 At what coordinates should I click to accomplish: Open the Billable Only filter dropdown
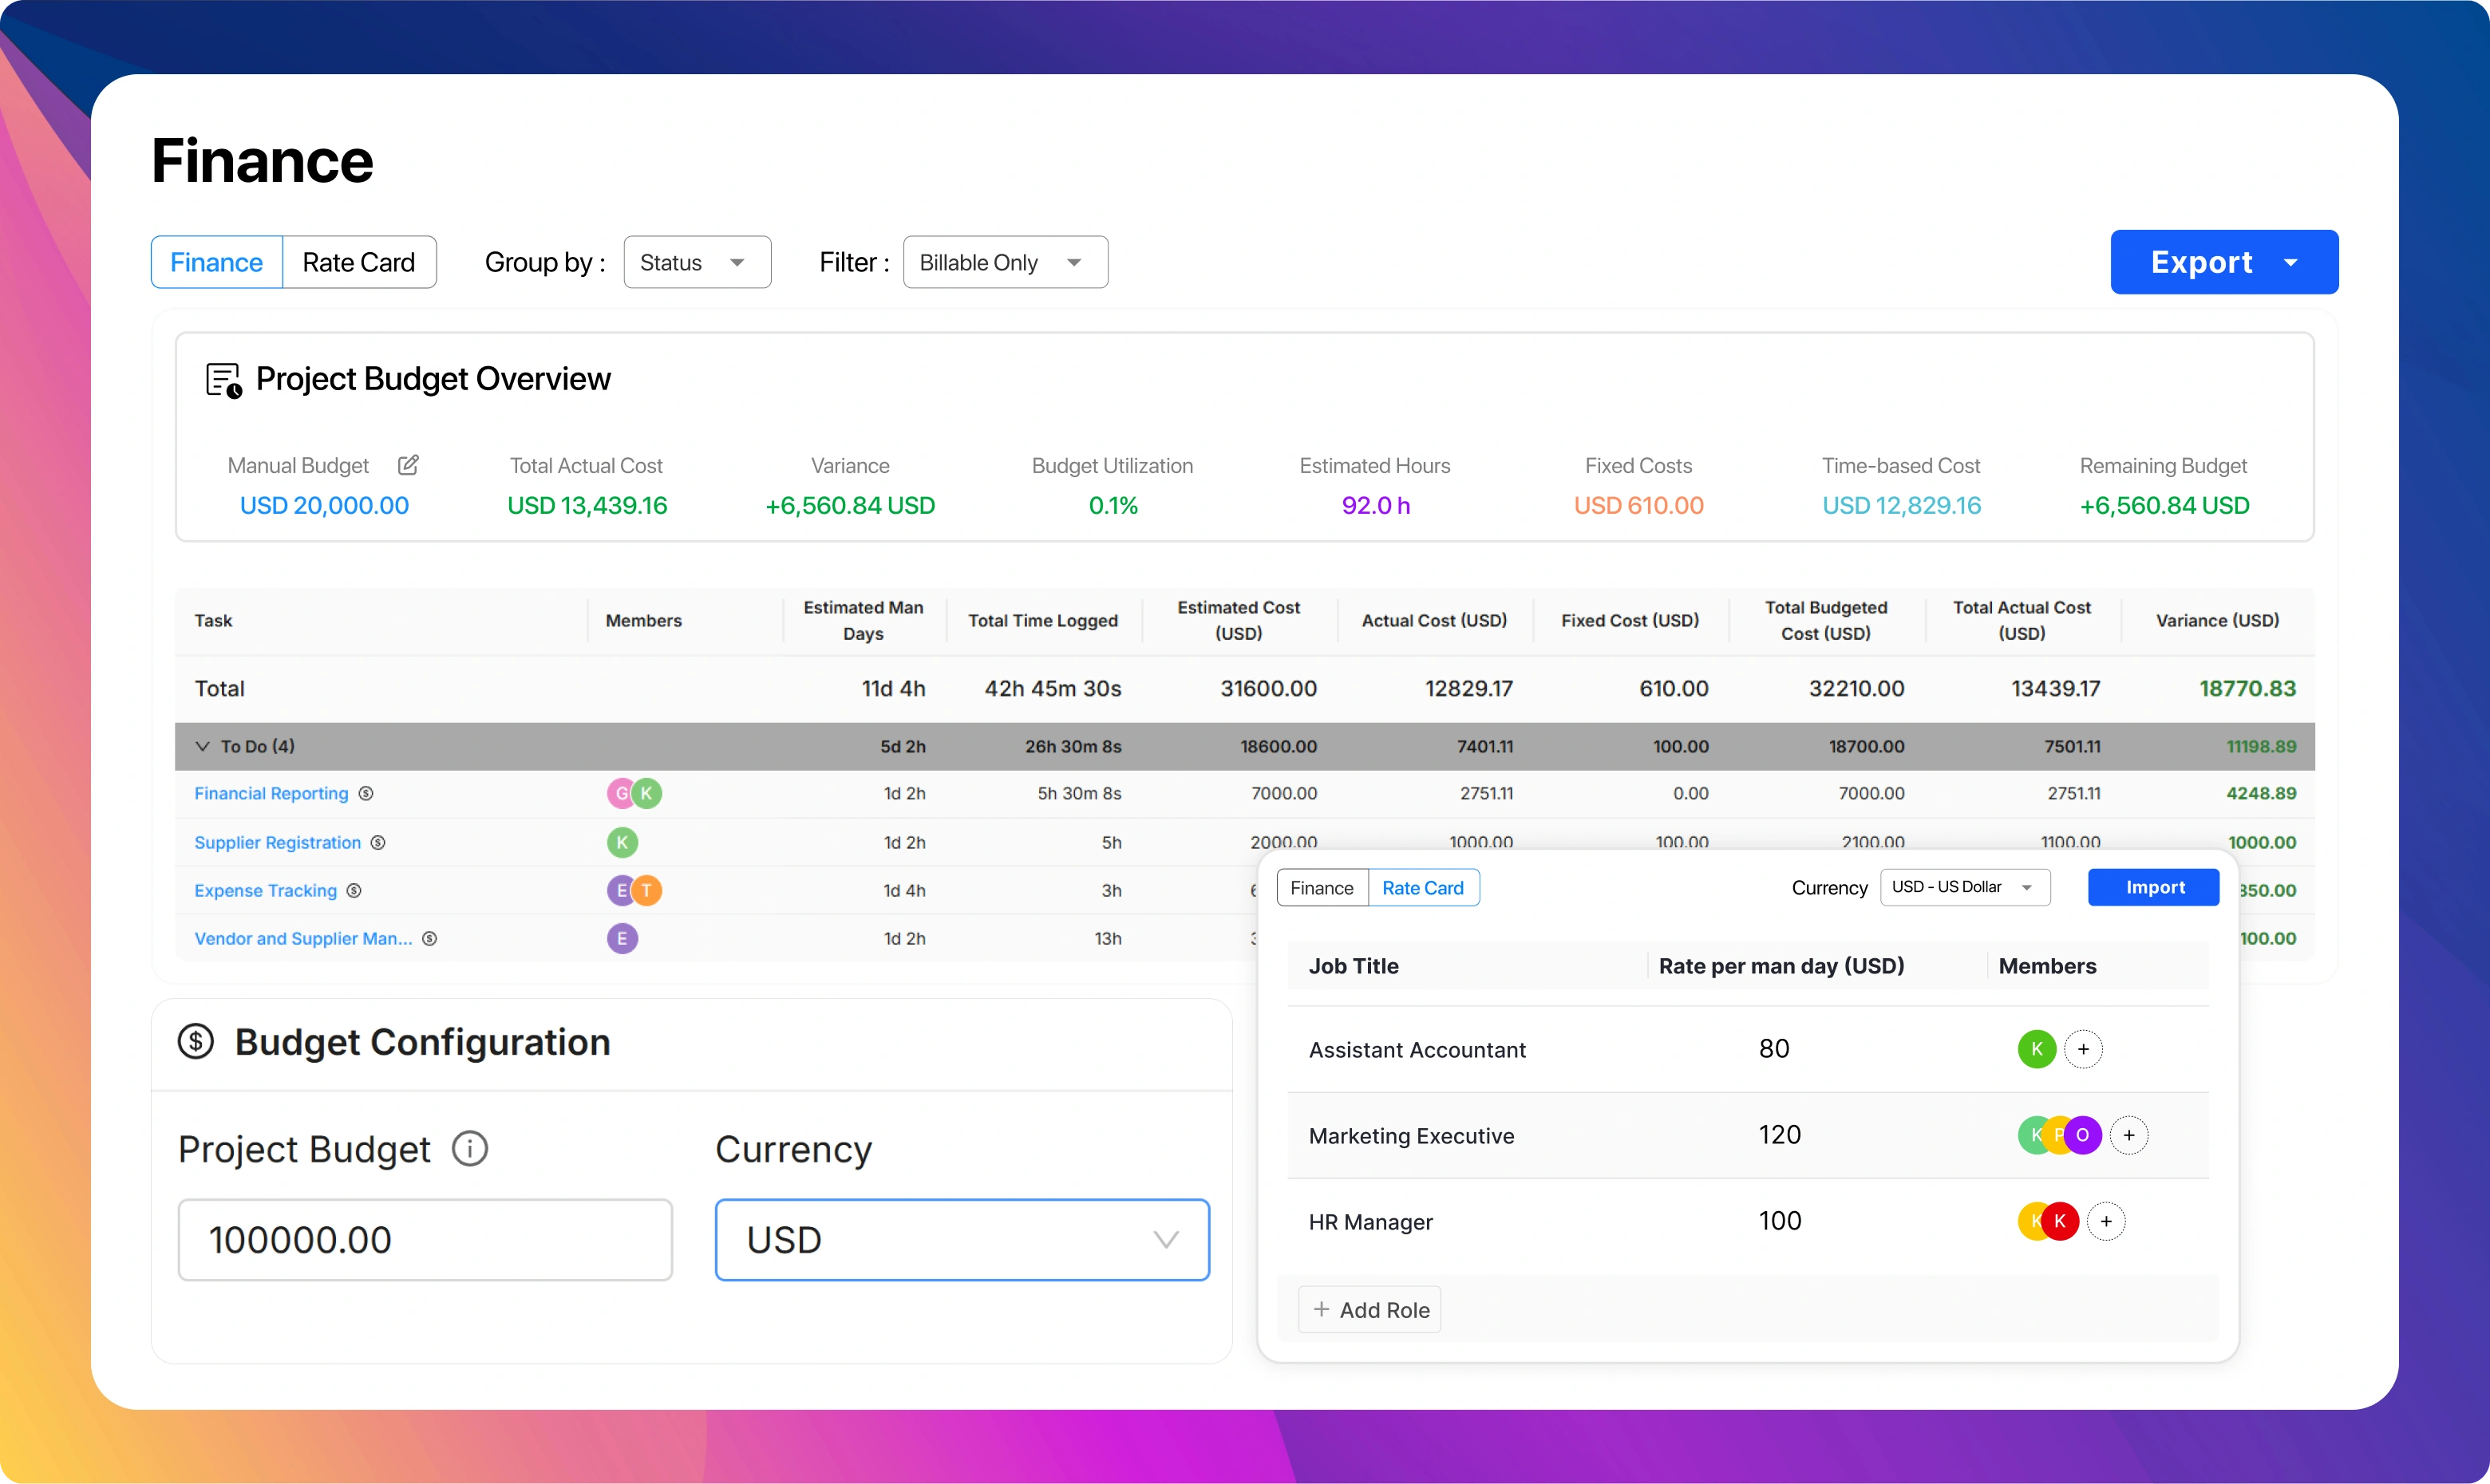tap(1004, 262)
